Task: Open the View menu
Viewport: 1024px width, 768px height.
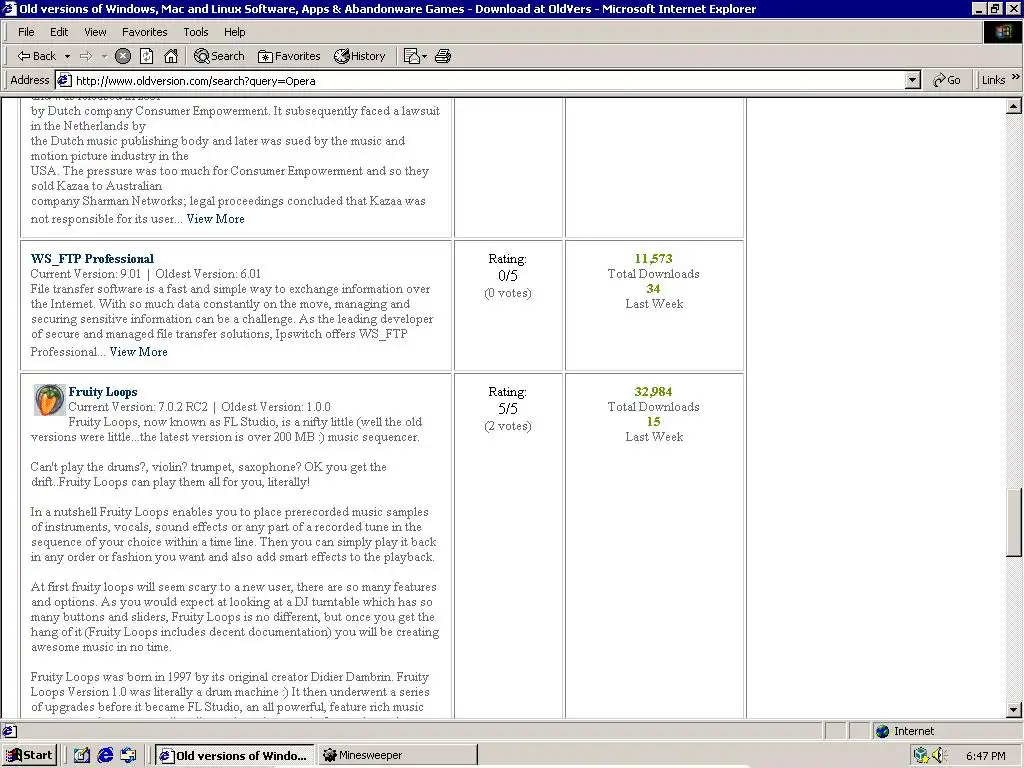Action: click(95, 32)
